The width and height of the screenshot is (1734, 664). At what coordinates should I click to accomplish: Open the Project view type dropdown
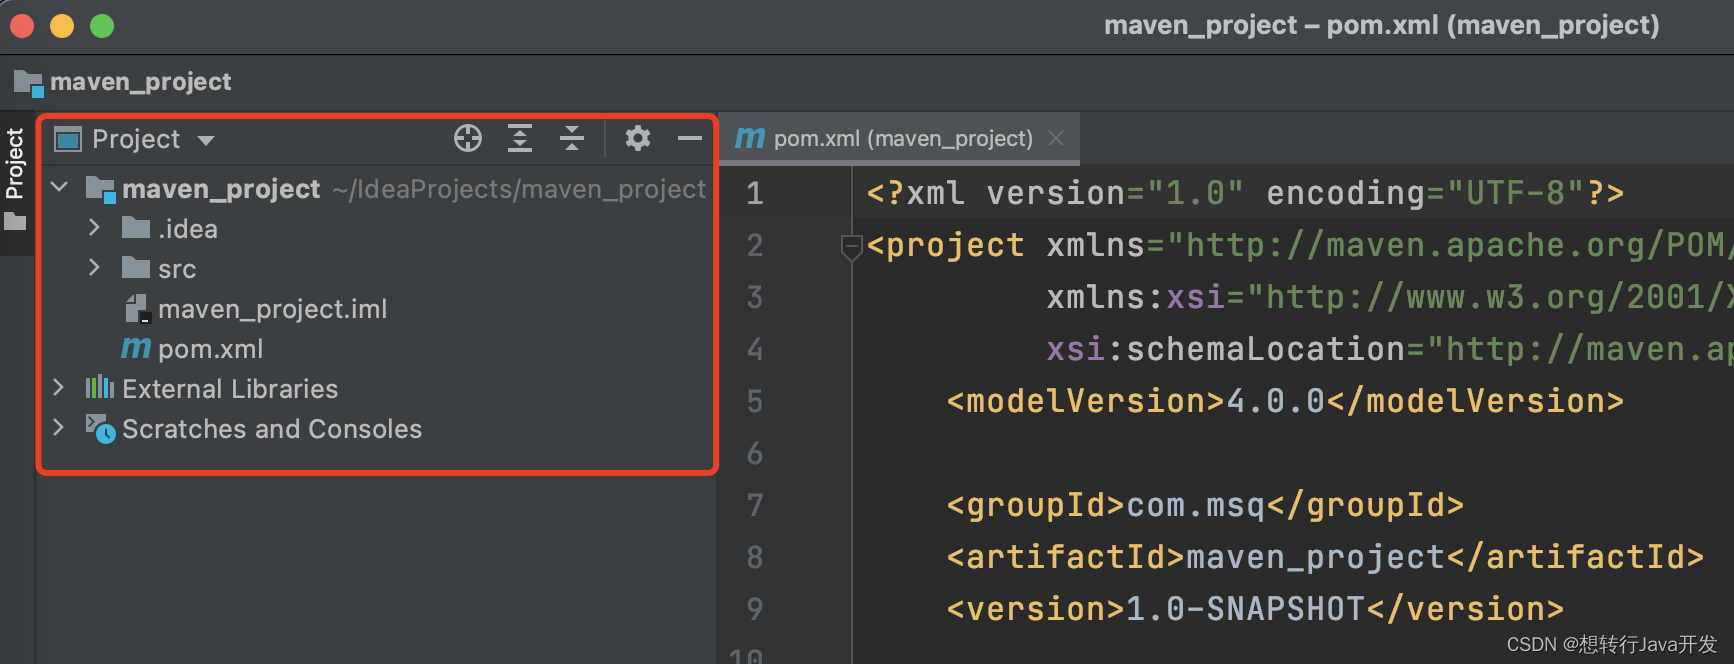click(x=206, y=140)
